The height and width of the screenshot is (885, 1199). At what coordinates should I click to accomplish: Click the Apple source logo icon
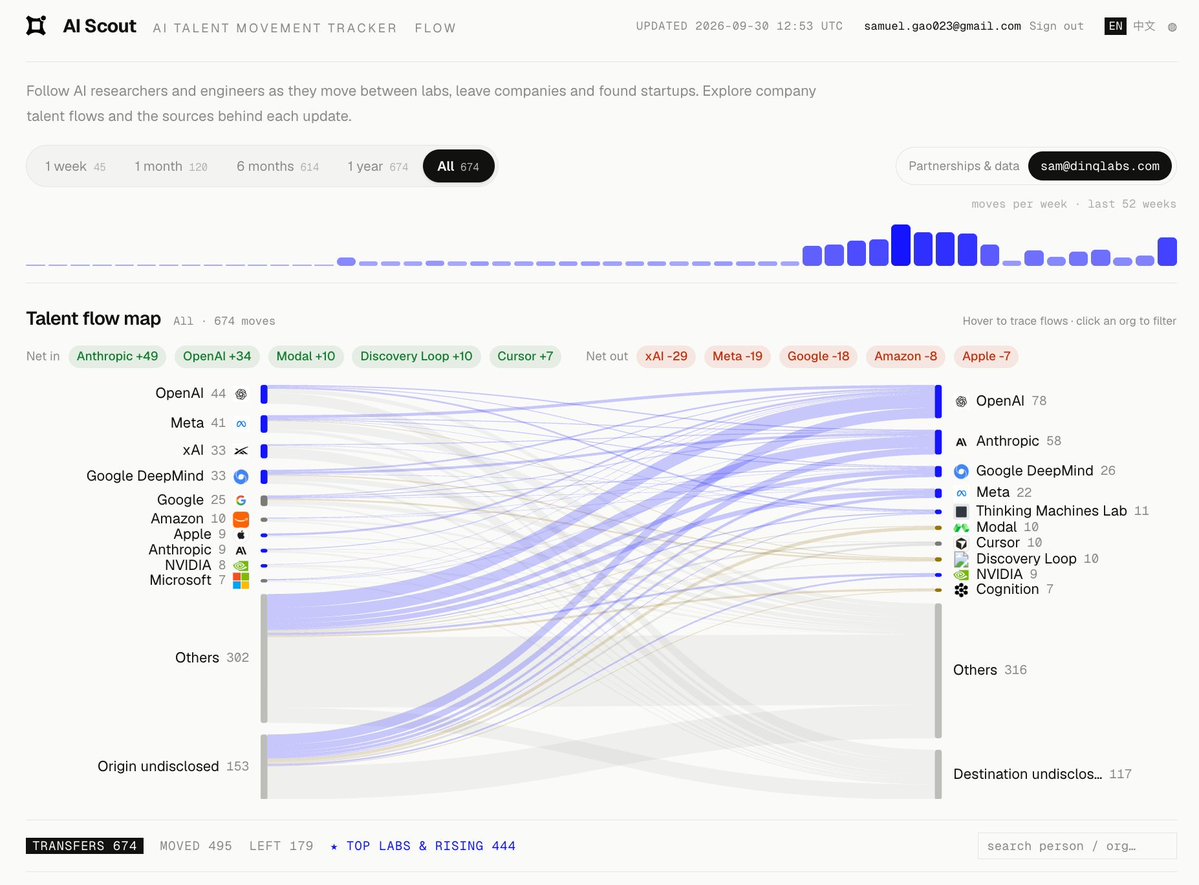click(241, 535)
